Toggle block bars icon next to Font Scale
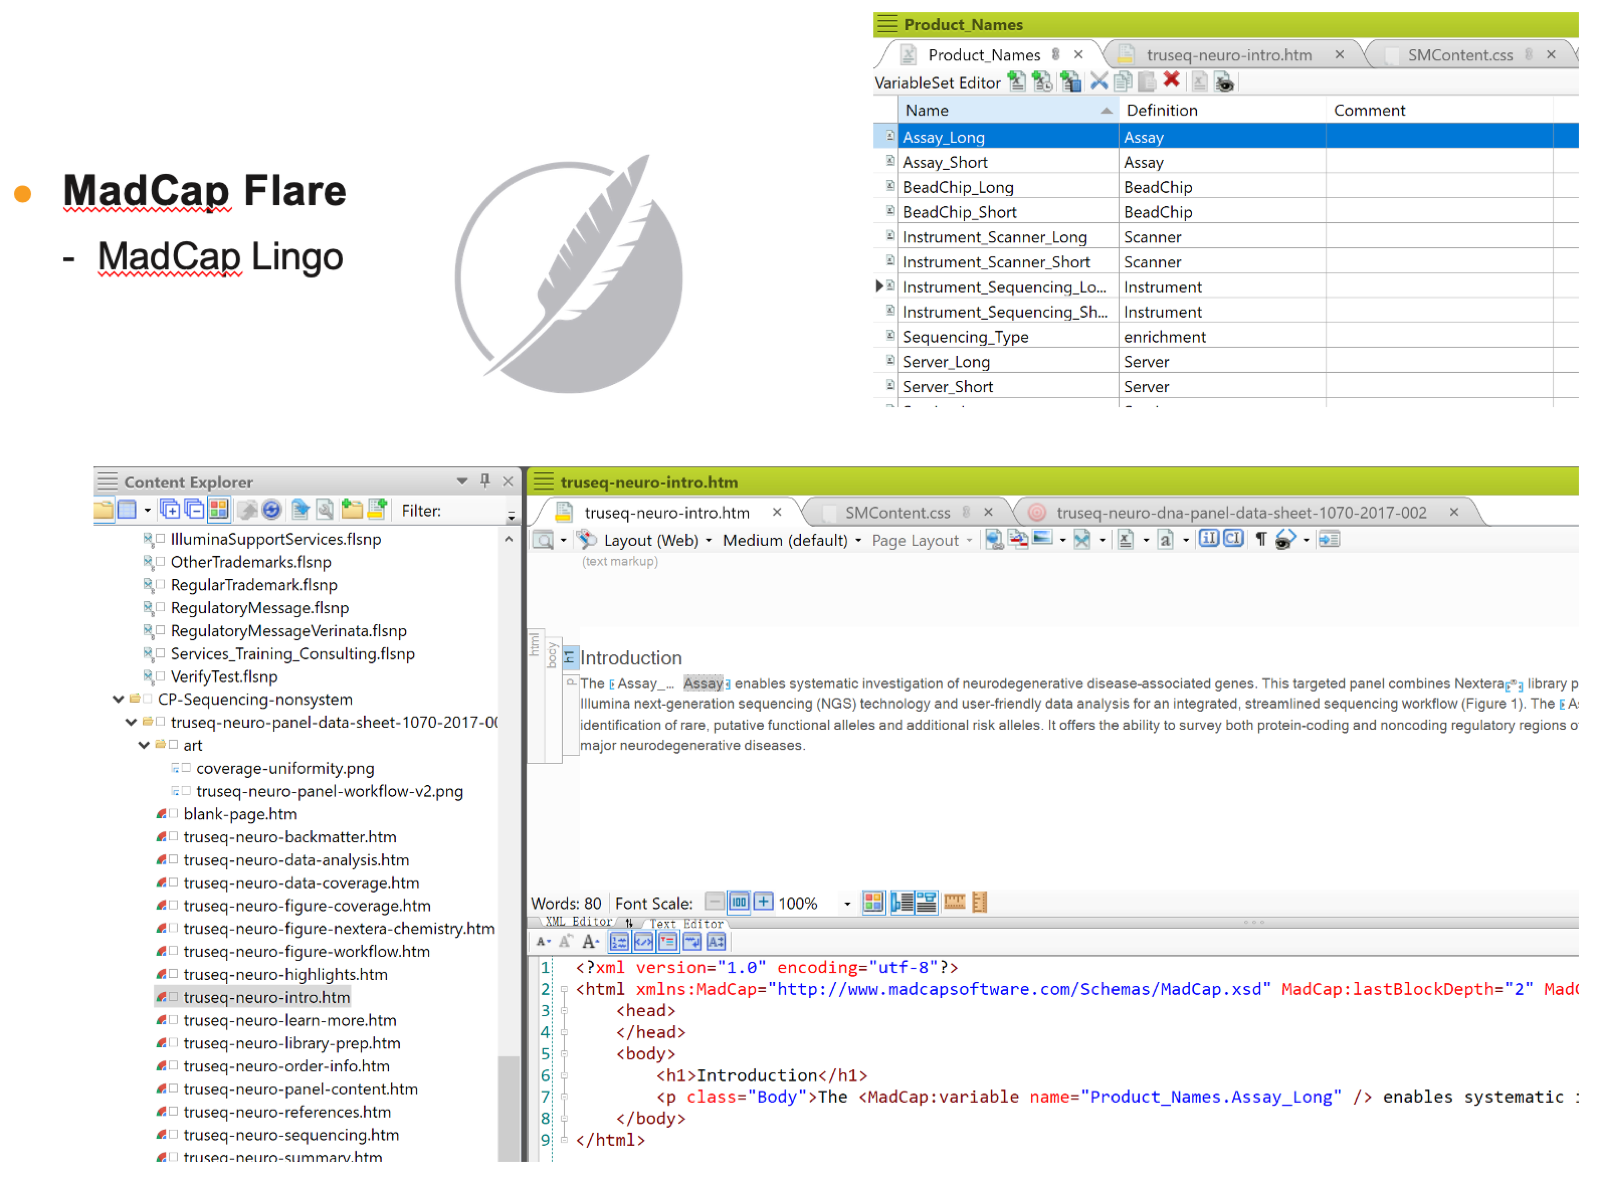 [902, 902]
